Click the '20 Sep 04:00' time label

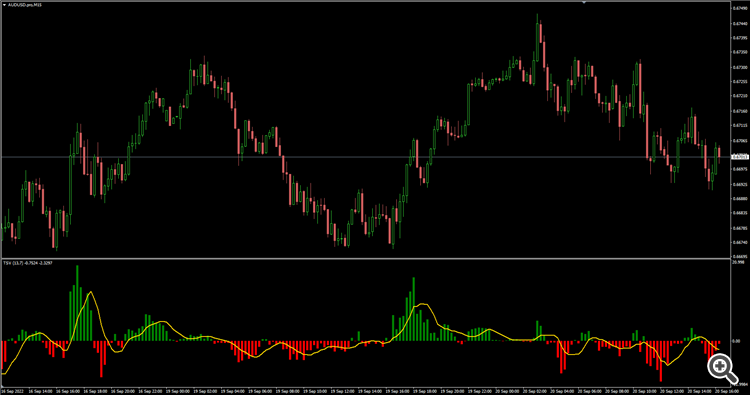pyautogui.click(x=562, y=391)
